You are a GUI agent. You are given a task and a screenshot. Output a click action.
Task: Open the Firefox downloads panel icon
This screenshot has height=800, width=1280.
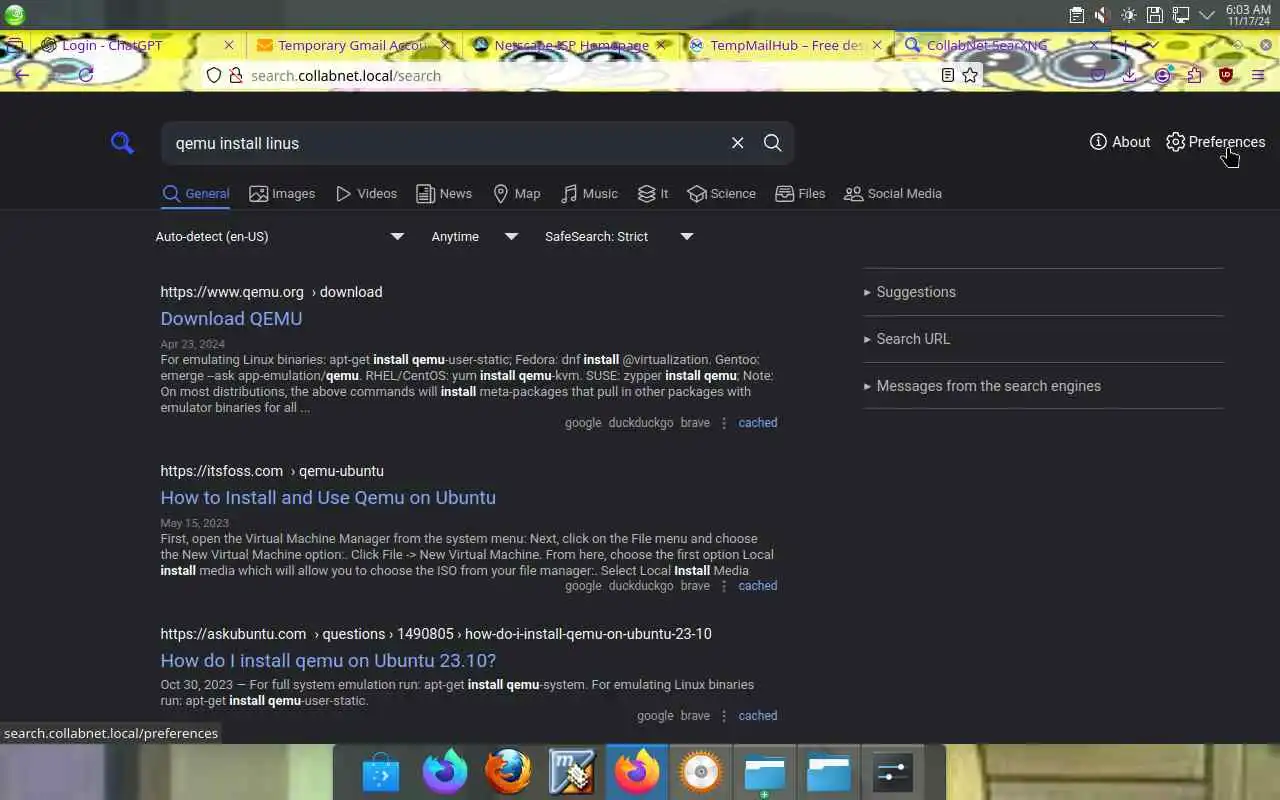pyautogui.click(x=1129, y=75)
